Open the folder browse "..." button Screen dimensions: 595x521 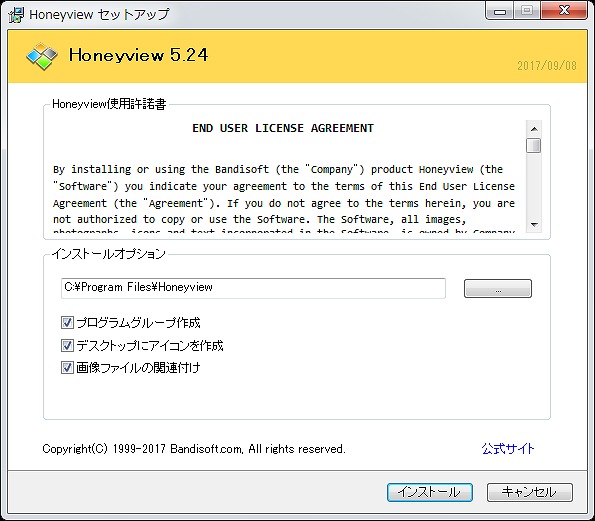[498, 288]
